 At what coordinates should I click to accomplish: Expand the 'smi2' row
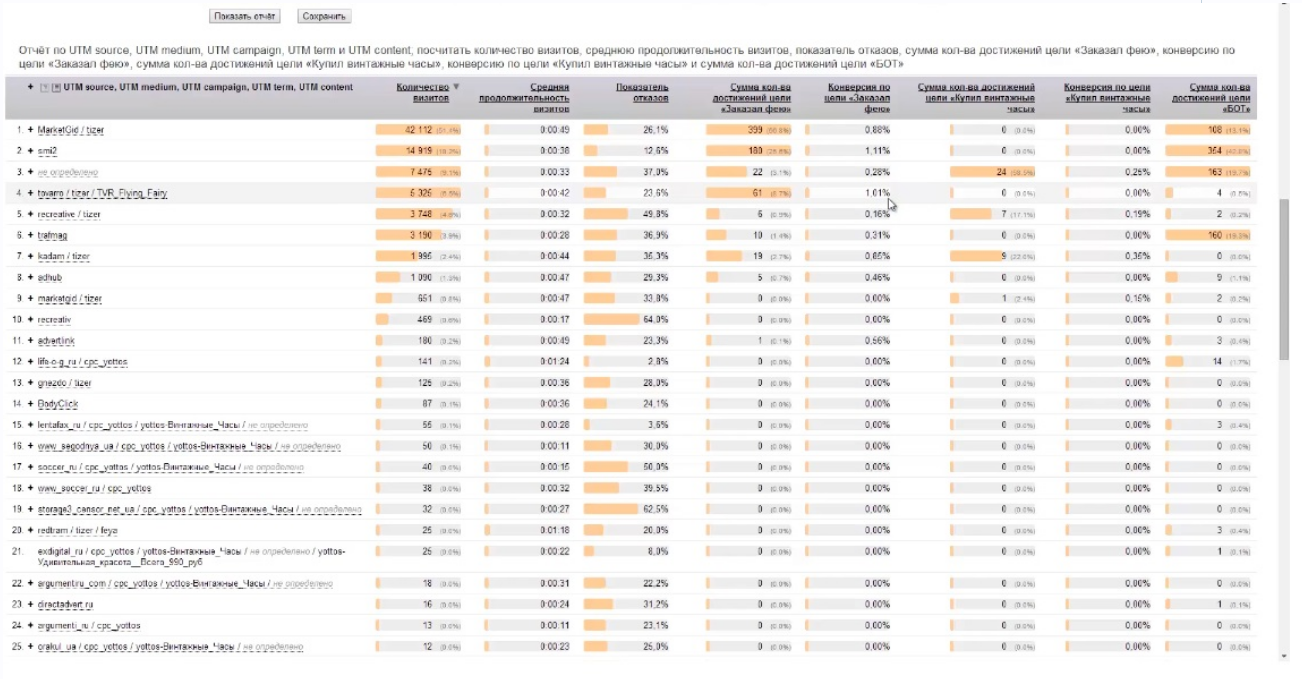31,151
